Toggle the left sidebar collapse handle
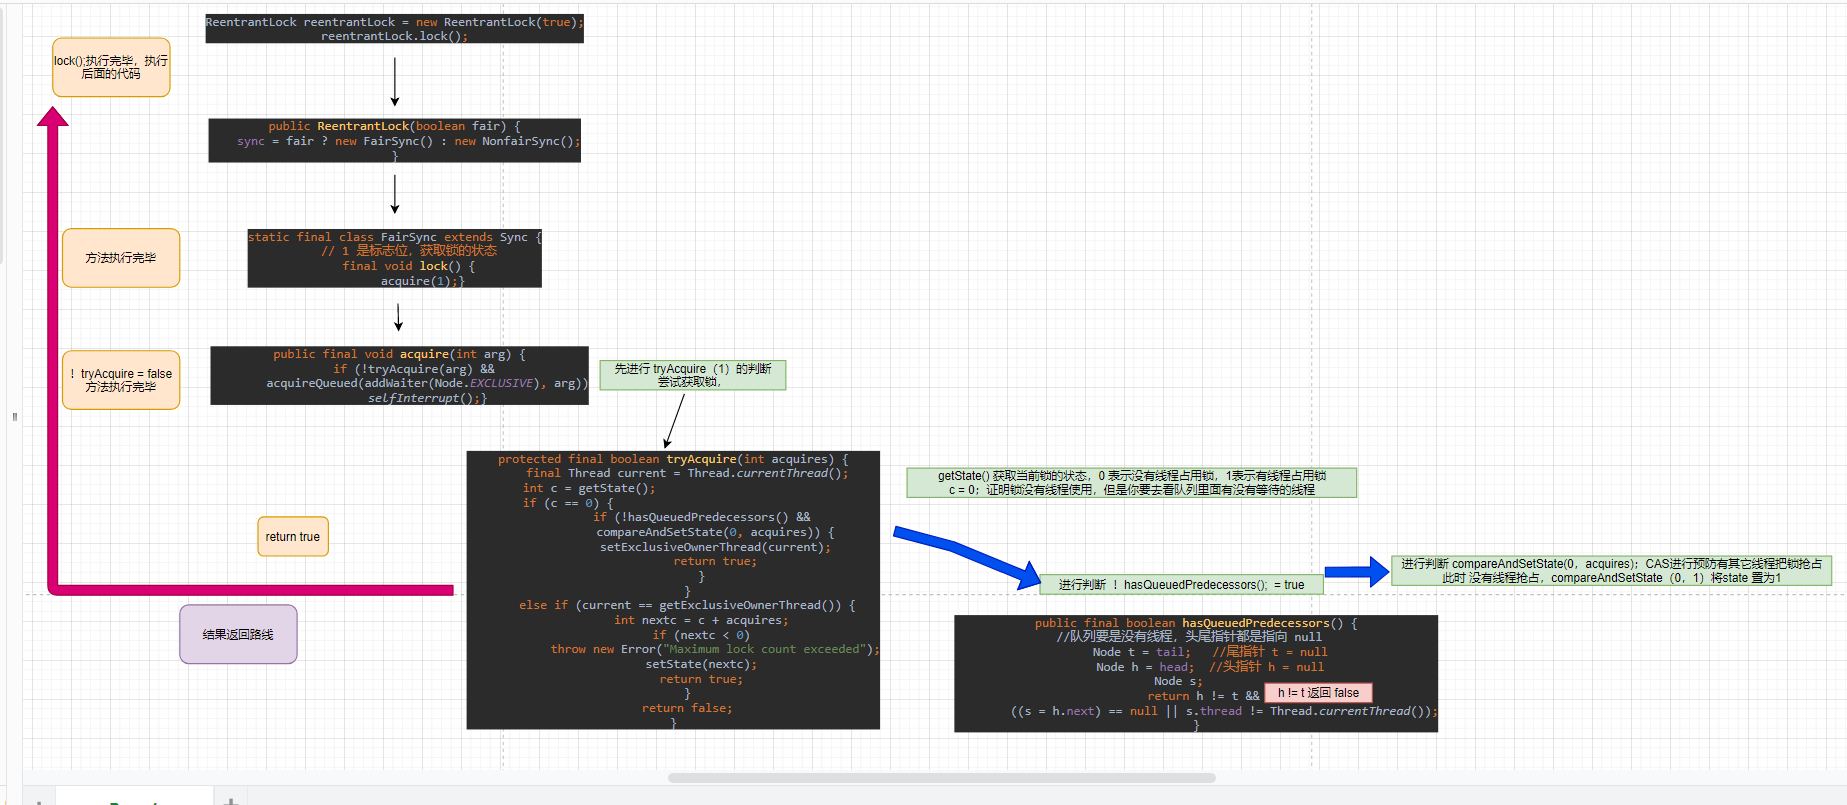1847x805 pixels. [14, 416]
